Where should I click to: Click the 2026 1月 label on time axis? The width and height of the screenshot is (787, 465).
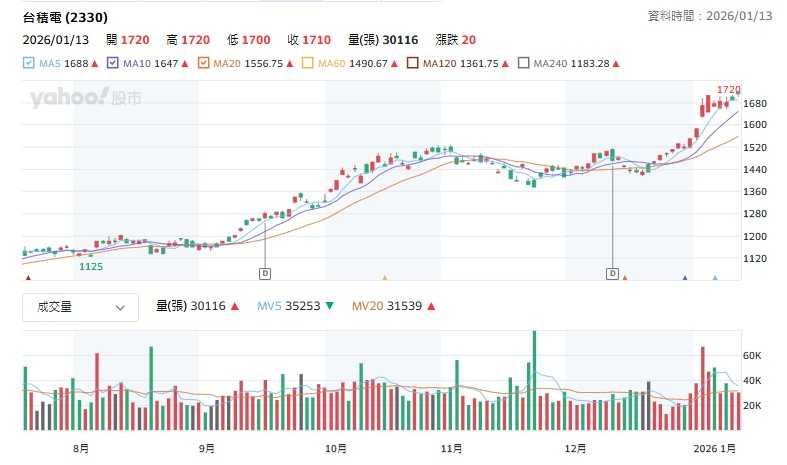tap(715, 448)
